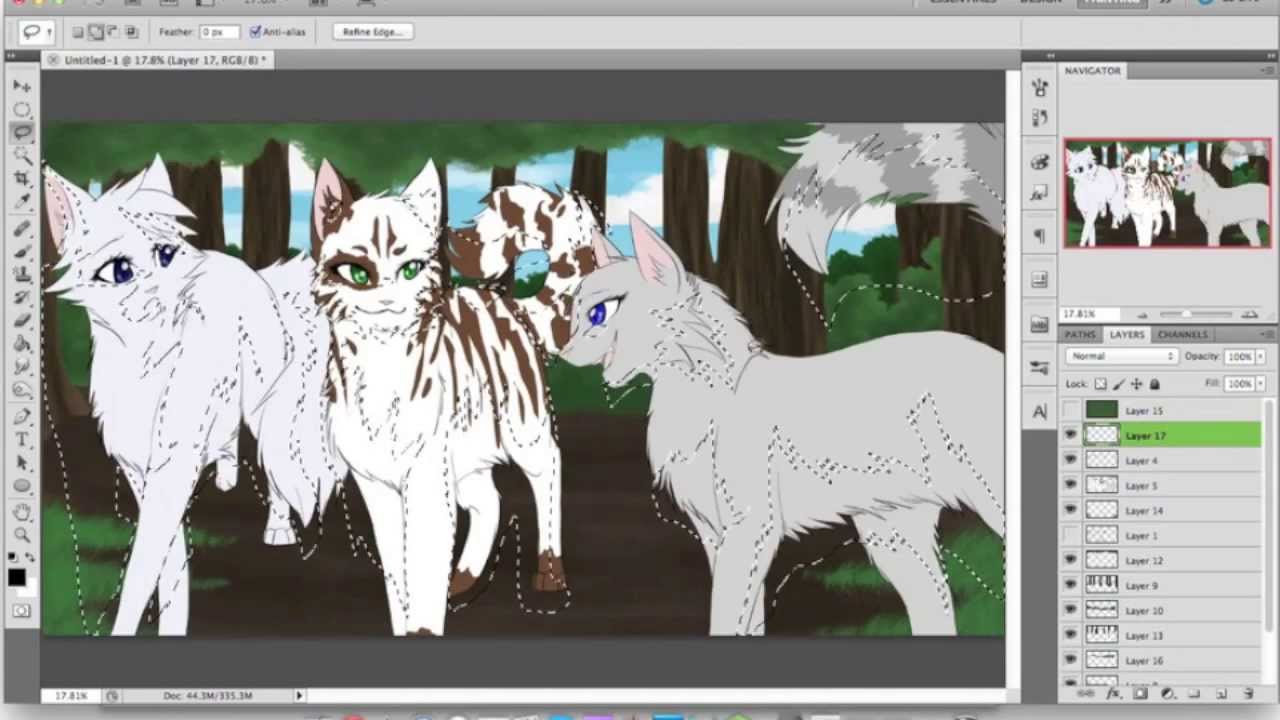The height and width of the screenshot is (720, 1280).
Task: Select the Path Selection tool
Action: pyautogui.click(x=22, y=463)
